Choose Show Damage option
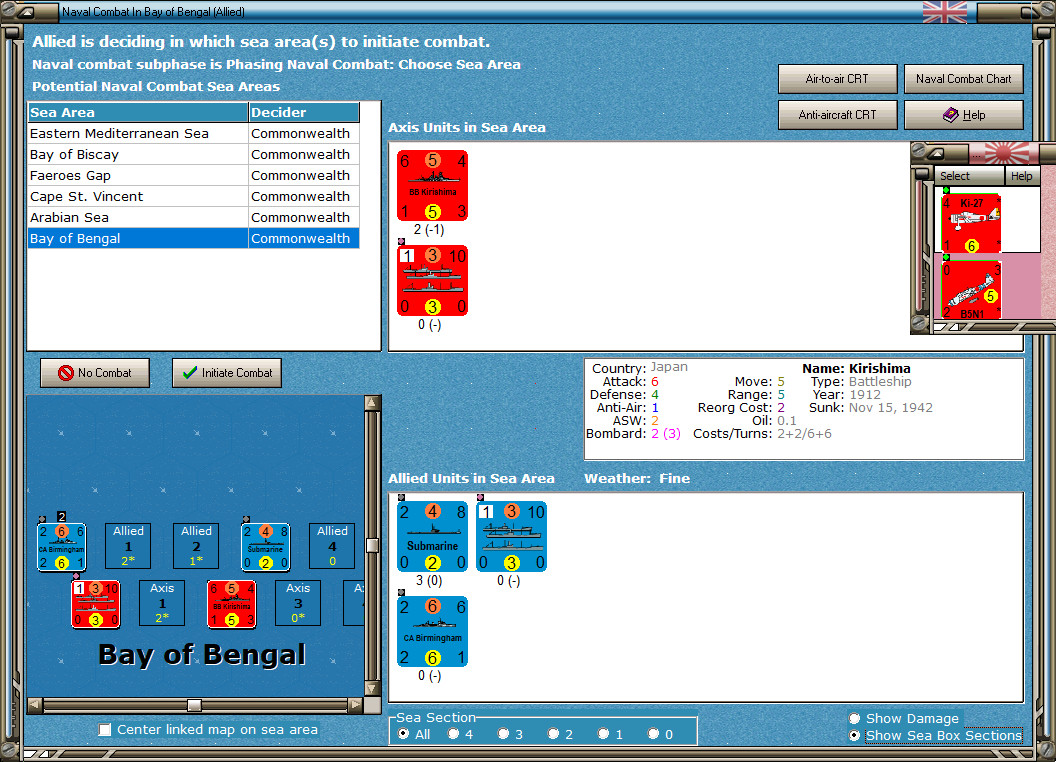 (x=855, y=718)
